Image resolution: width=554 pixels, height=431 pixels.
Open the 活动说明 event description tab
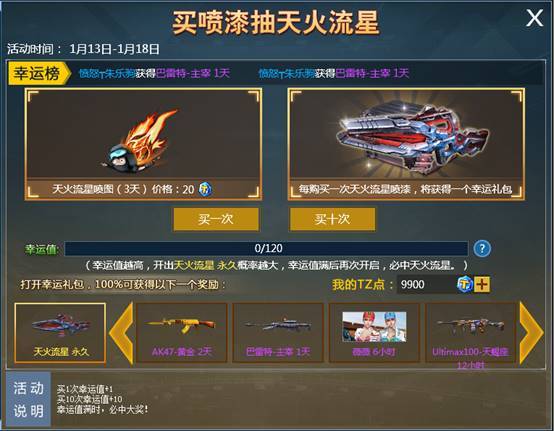click(28, 399)
